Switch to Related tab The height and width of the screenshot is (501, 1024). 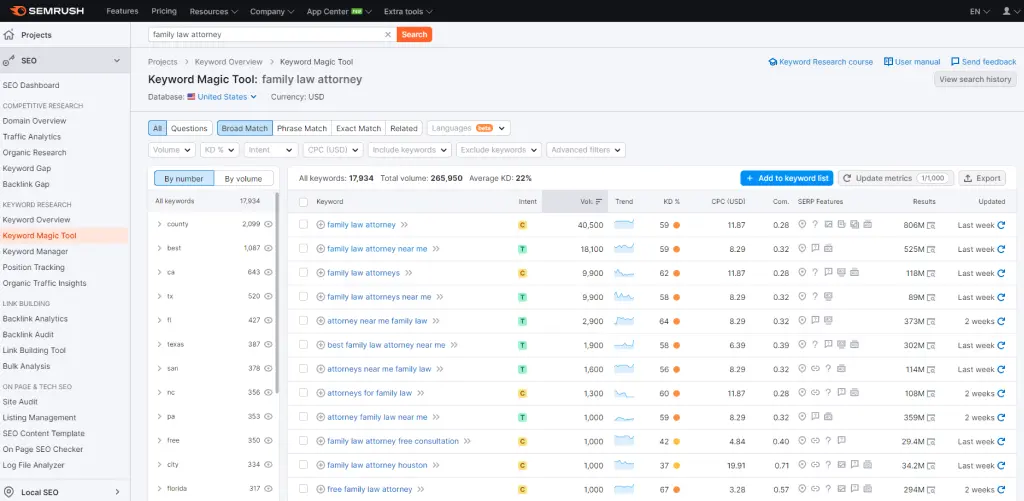click(x=404, y=129)
